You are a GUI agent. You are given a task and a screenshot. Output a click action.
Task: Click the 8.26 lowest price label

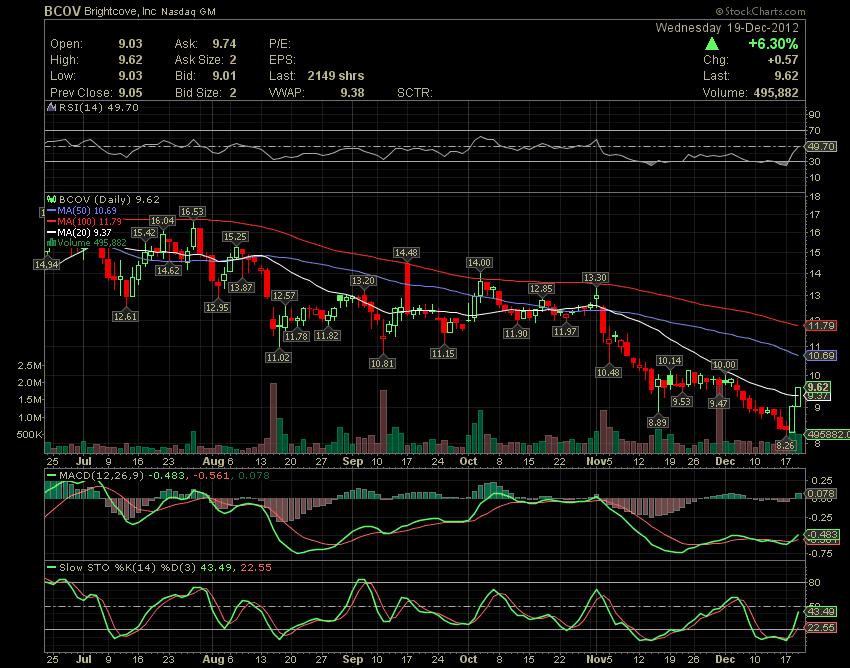785,445
